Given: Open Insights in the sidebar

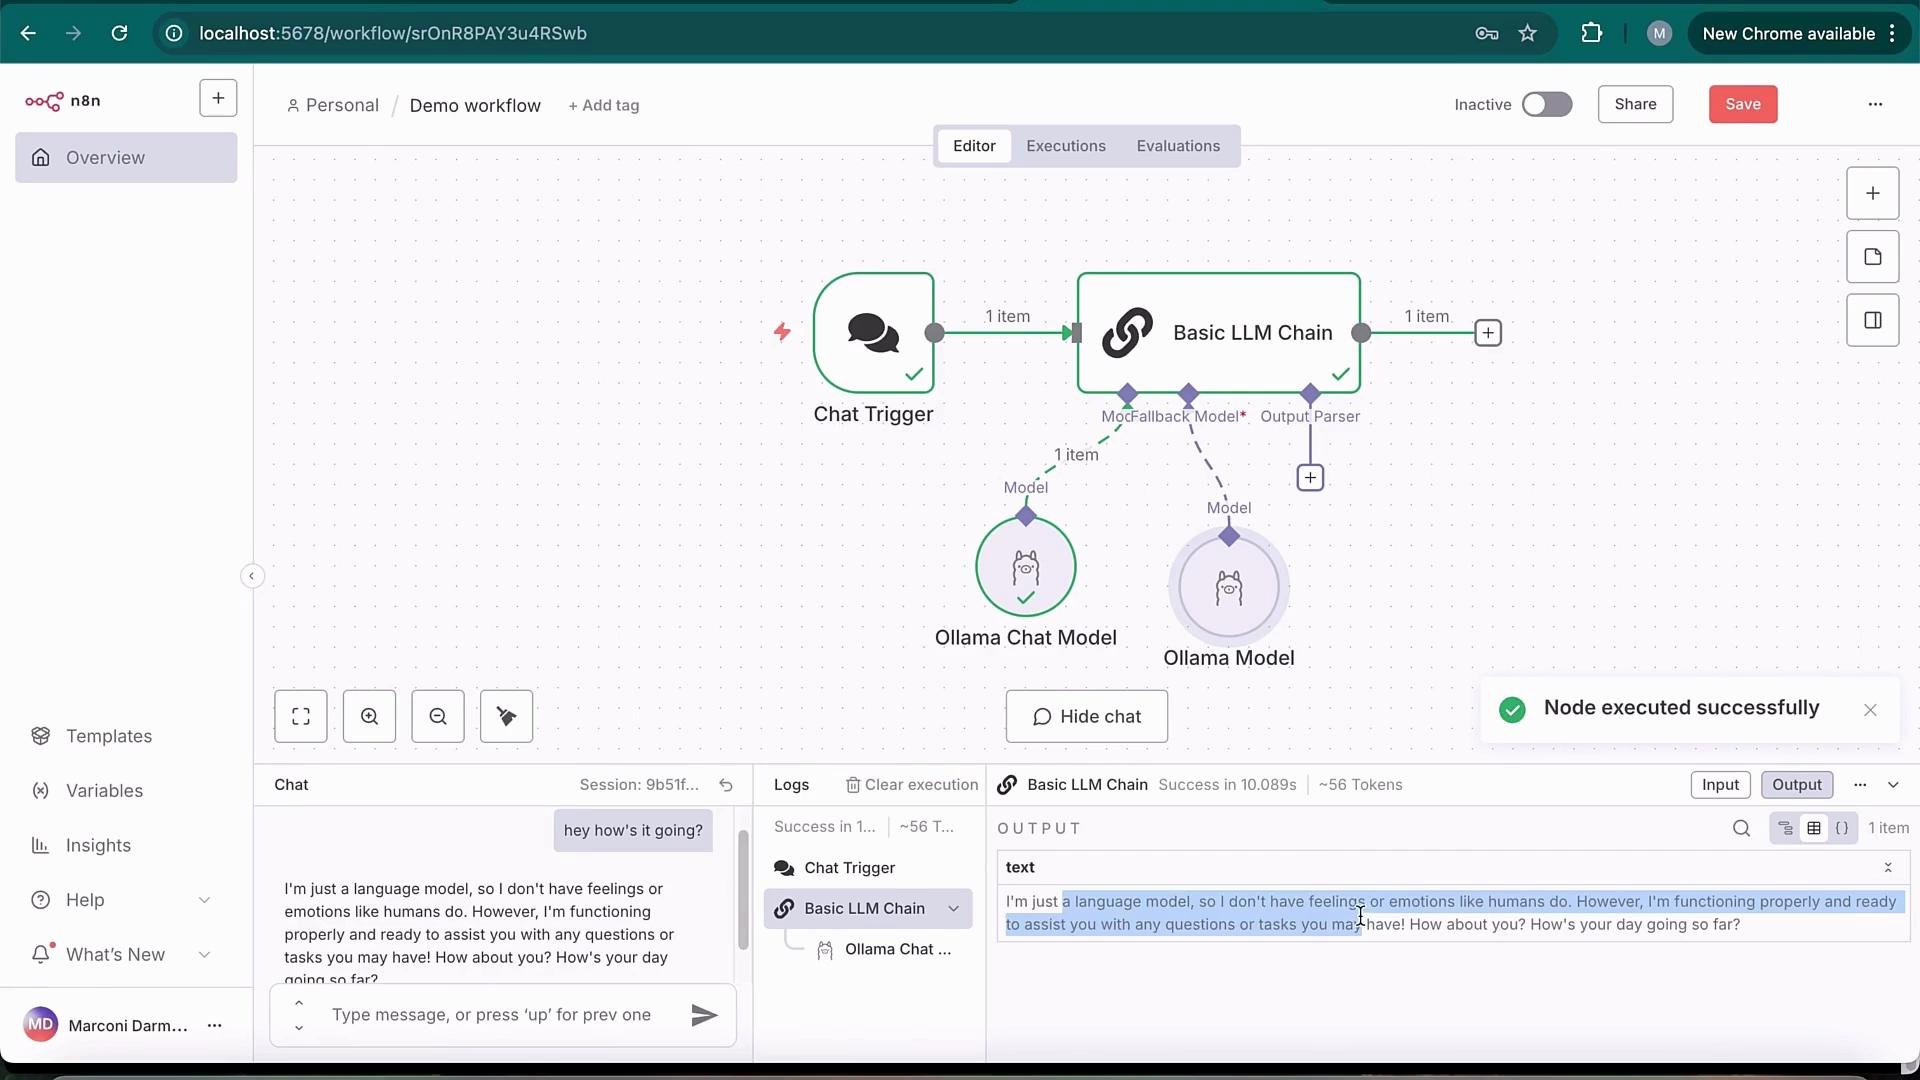Looking at the screenshot, I should [98, 846].
